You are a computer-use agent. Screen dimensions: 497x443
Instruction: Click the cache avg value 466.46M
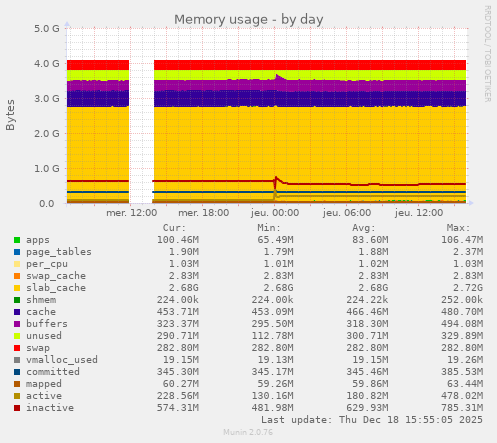point(367,312)
